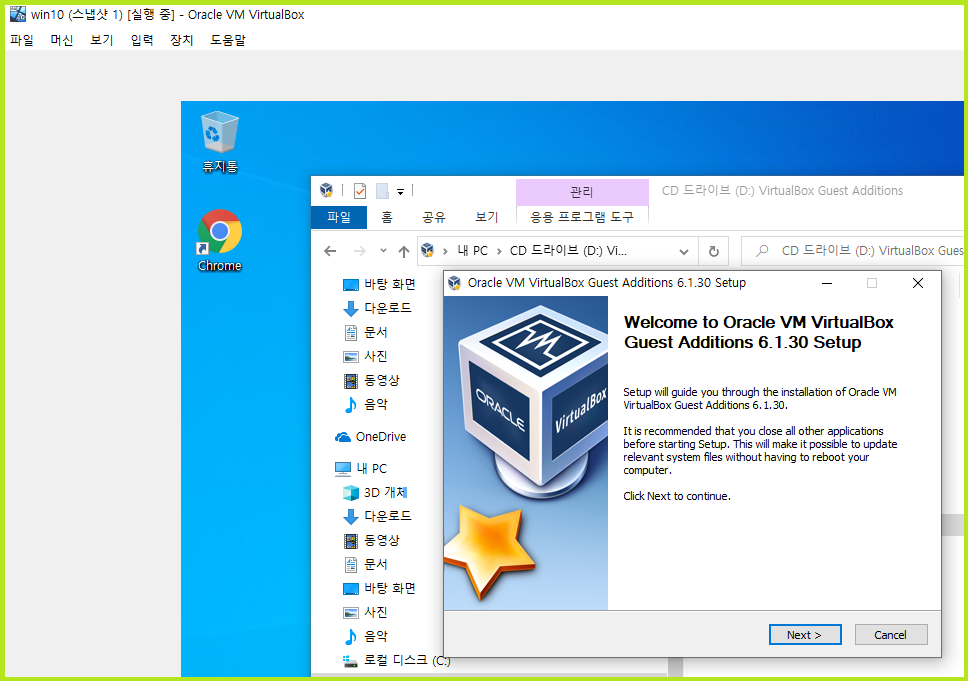Open VirtualBox 도움말 menu
Image resolution: width=968 pixels, height=681 pixels.
click(x=228, y=40)
